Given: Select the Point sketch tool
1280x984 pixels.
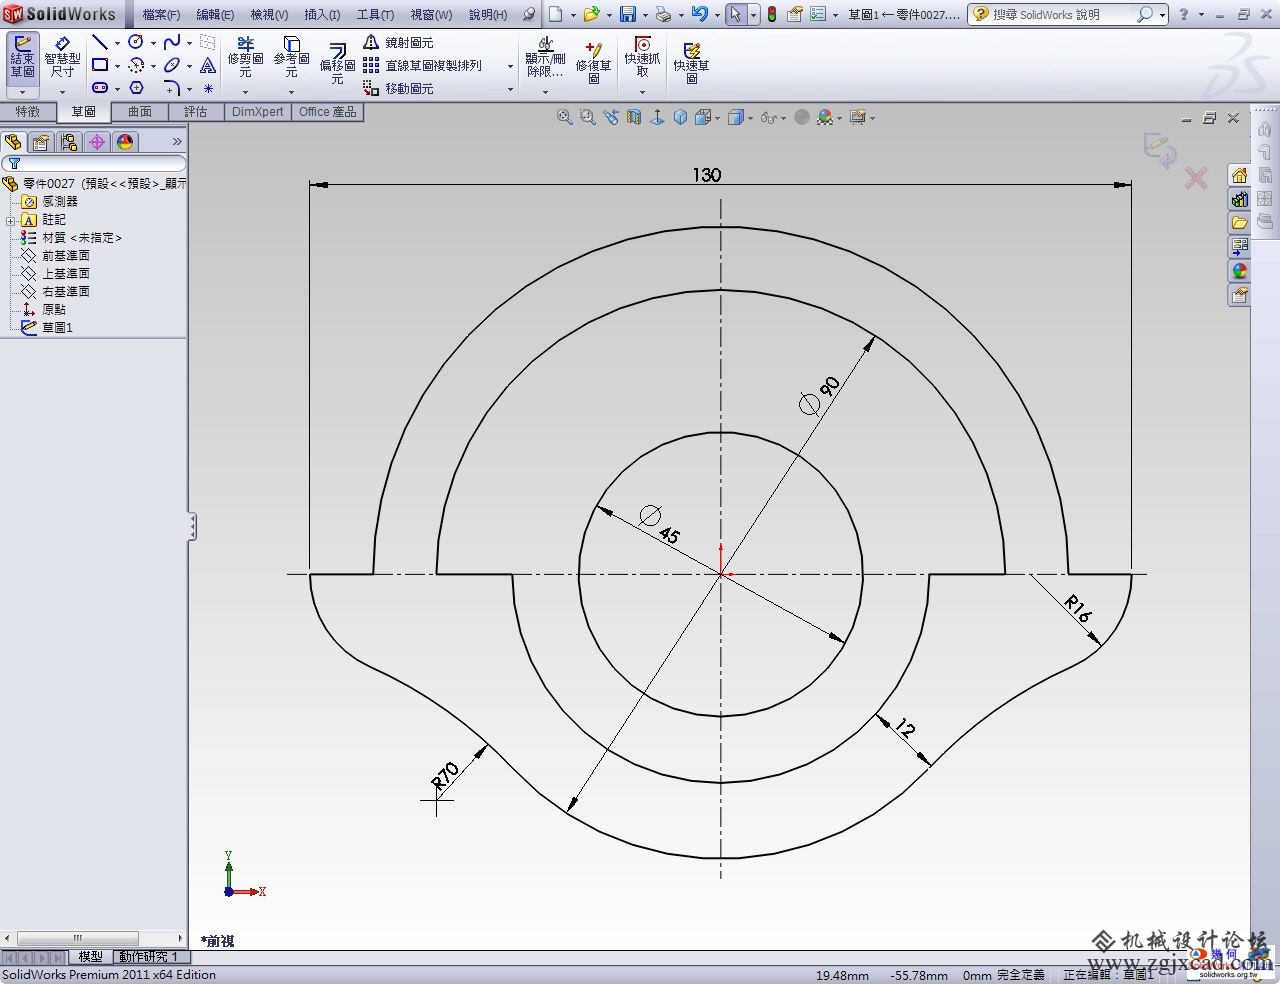Looking at the screenshot, I should (208, 88).
